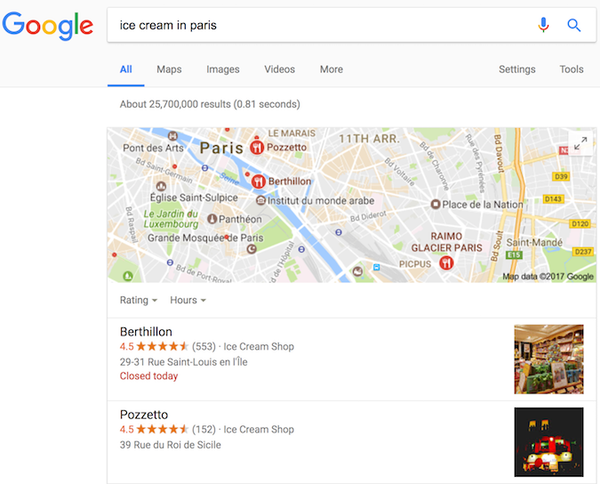Open the Tools search options
Screen dimensions: 600x484
click(x=571, y=69)
